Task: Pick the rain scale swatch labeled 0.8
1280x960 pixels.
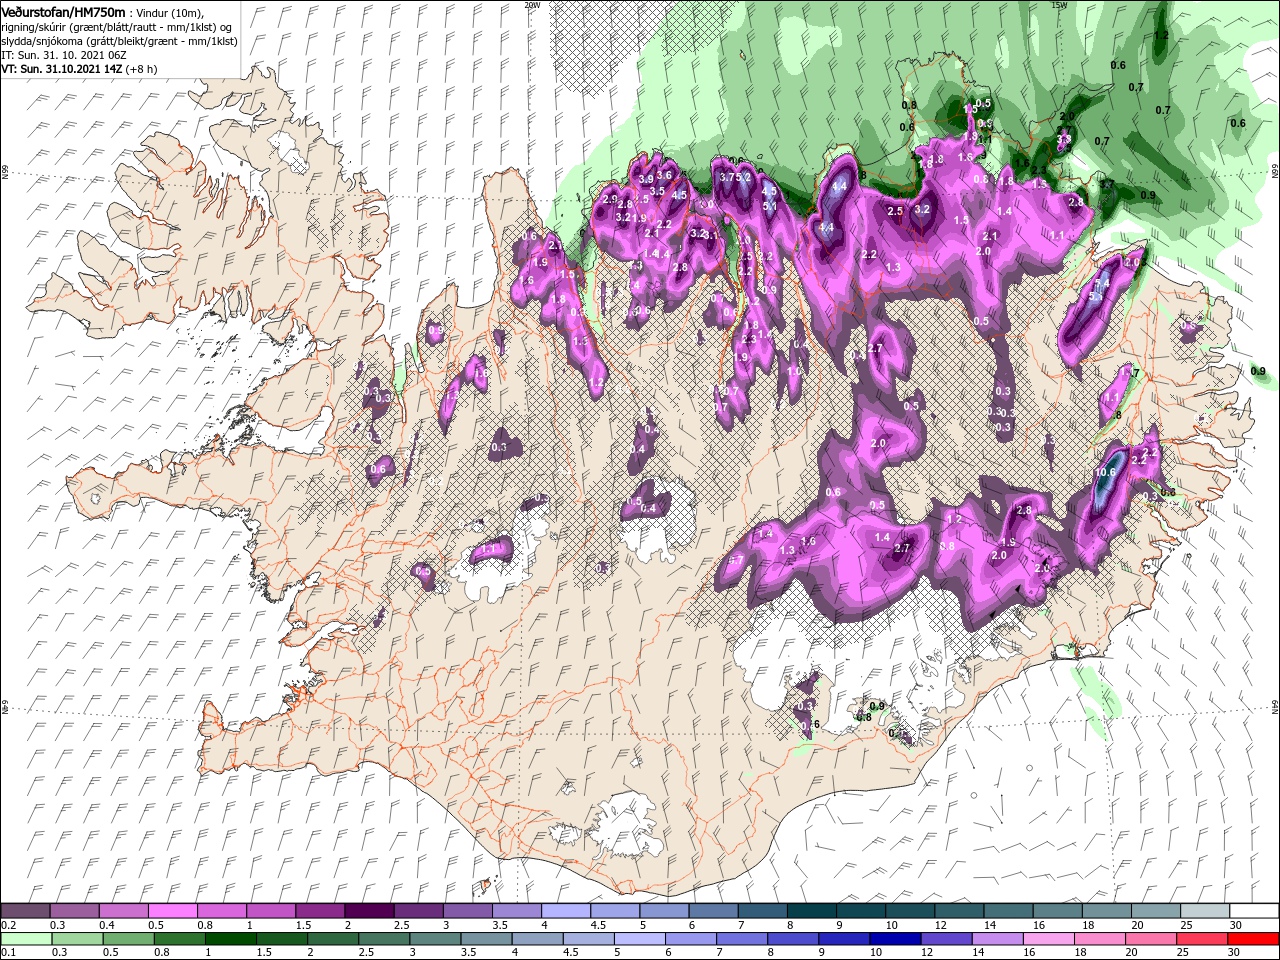Action: (x=179, y=939)
